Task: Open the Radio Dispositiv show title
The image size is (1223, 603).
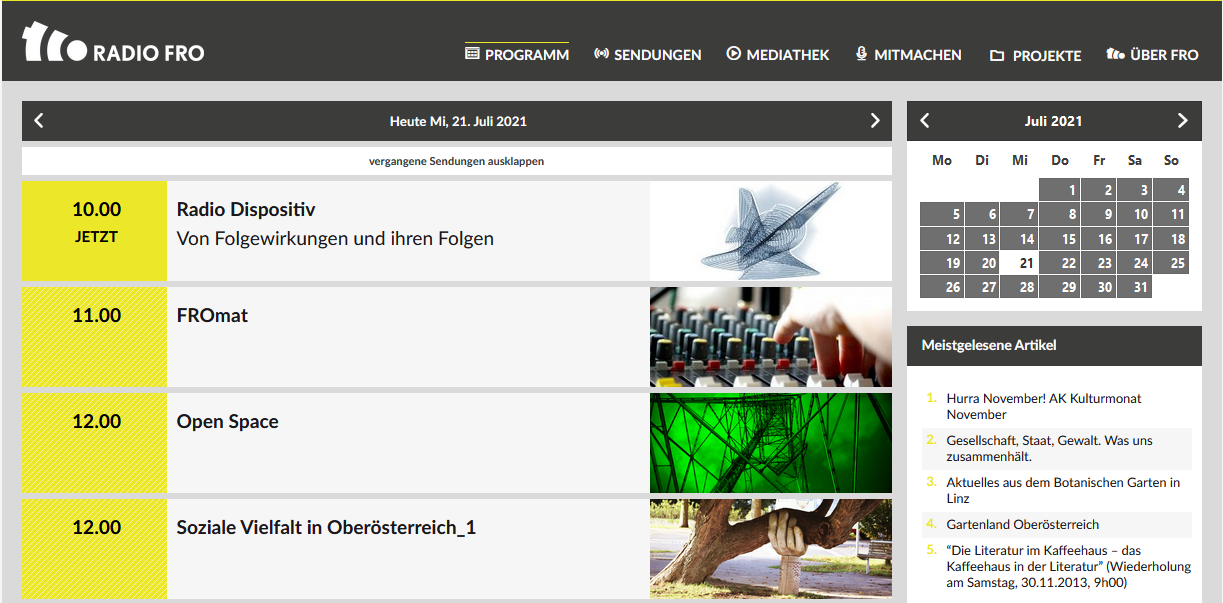Action: [246, 210]
